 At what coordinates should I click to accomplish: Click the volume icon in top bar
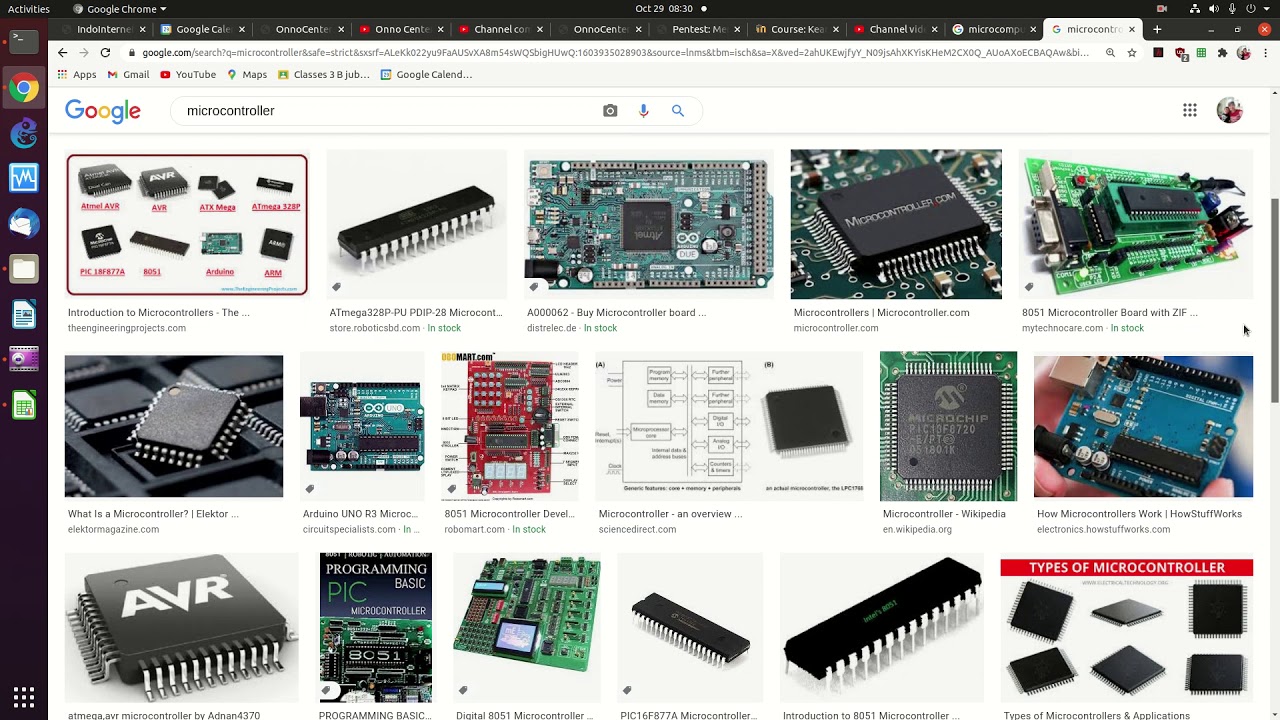click(x=1214, y=9)
